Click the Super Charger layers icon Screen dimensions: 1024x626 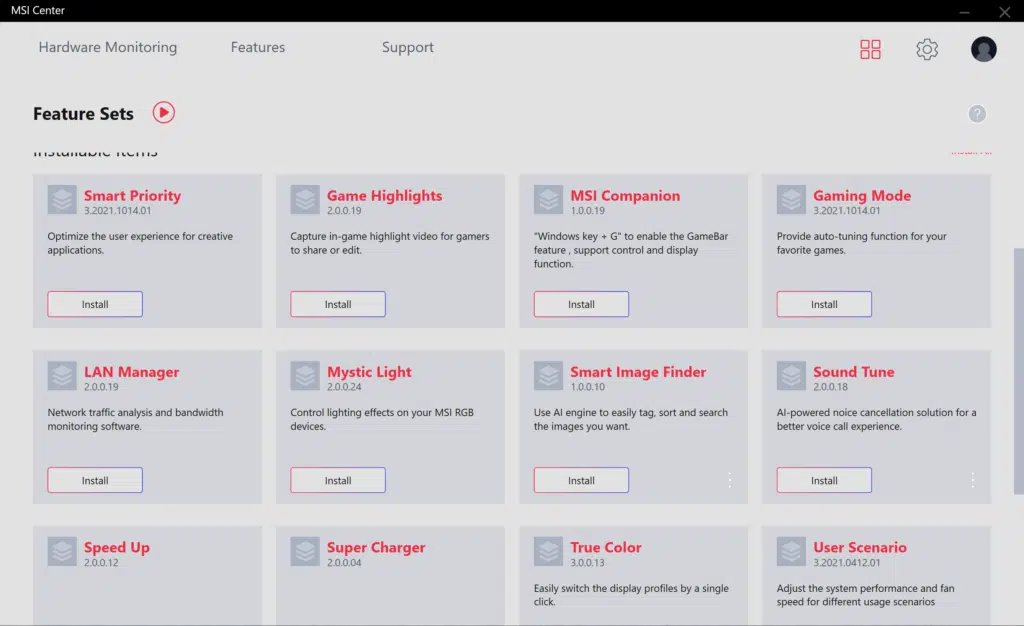coord(305,552)
